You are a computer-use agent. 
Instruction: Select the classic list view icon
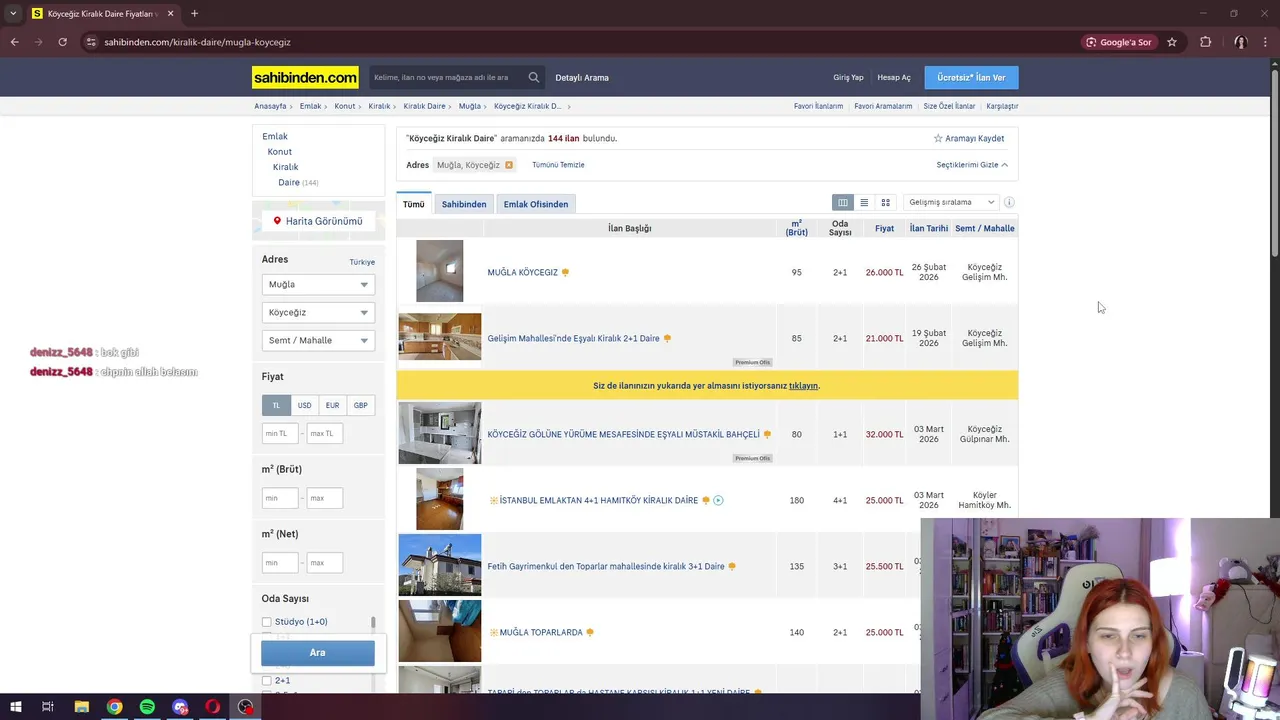pos(864,202)
